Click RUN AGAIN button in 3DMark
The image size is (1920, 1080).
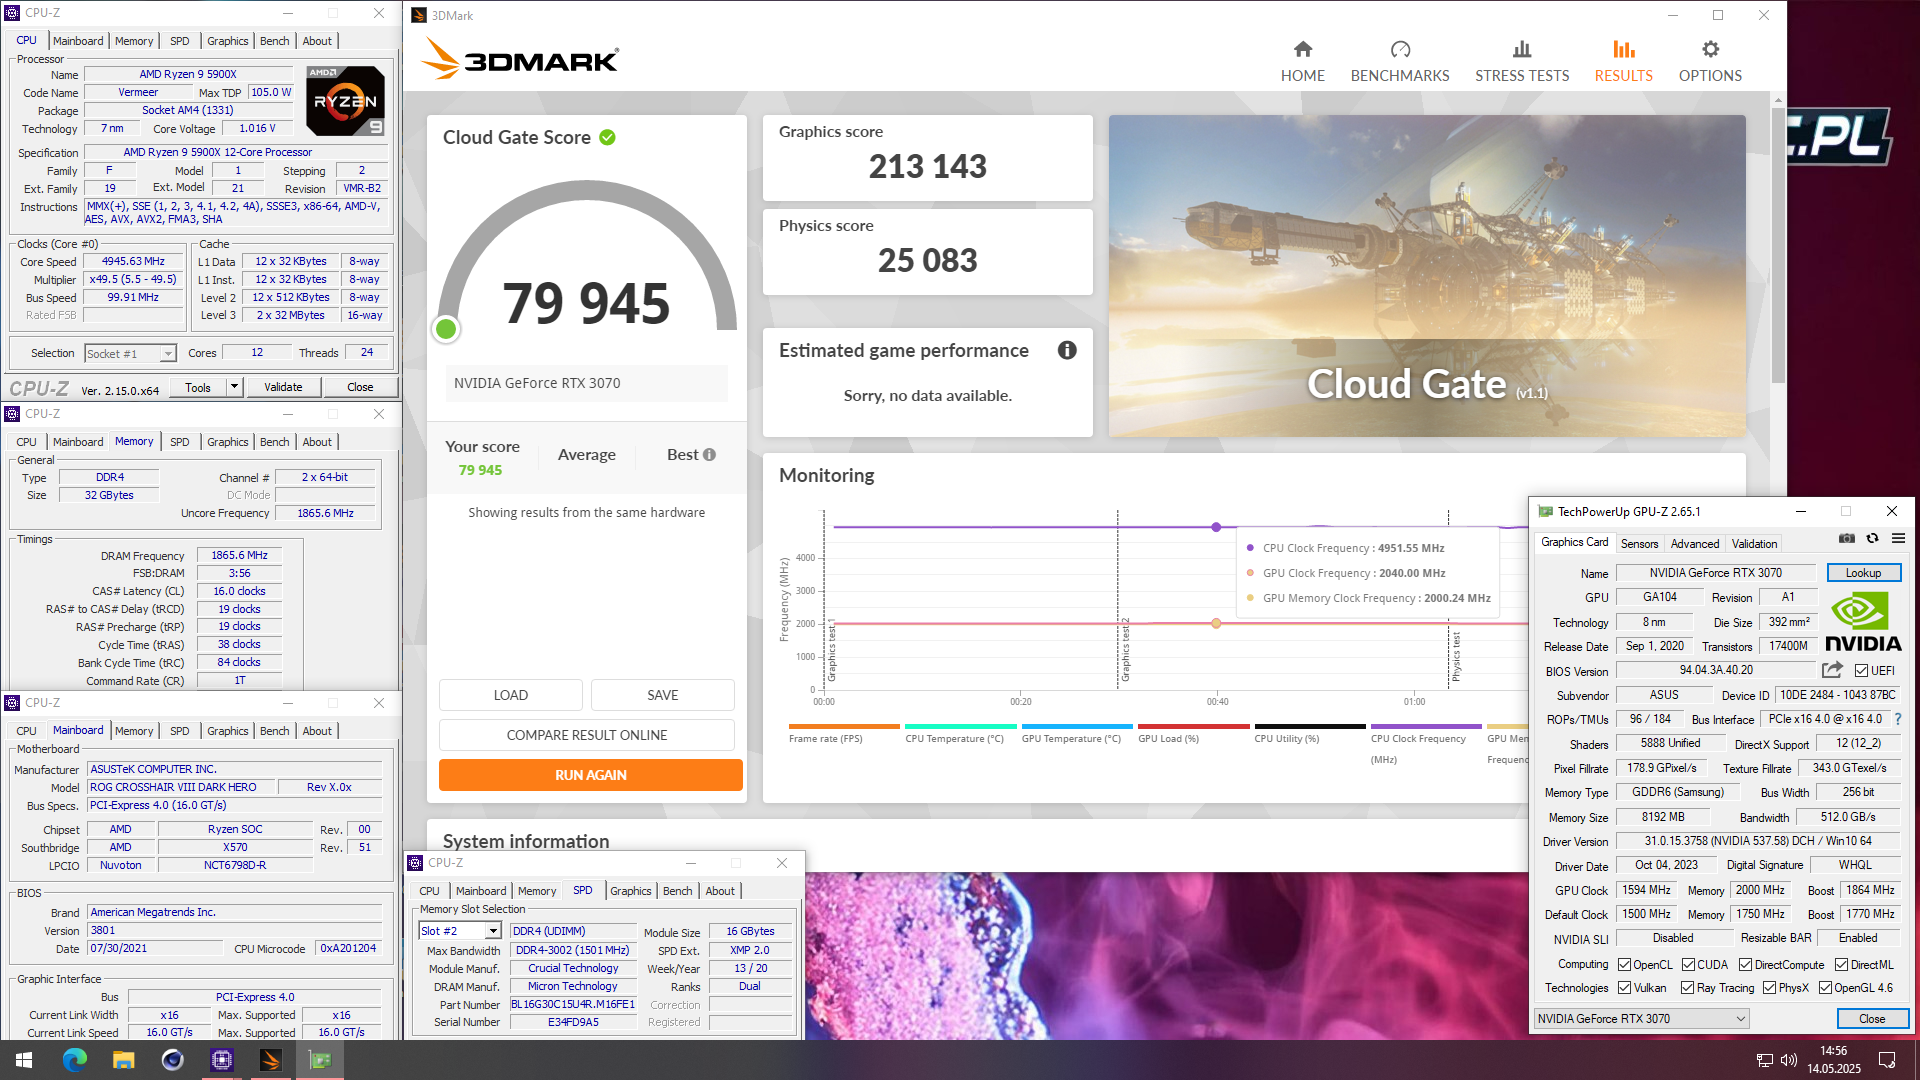(x=590, y=775)
